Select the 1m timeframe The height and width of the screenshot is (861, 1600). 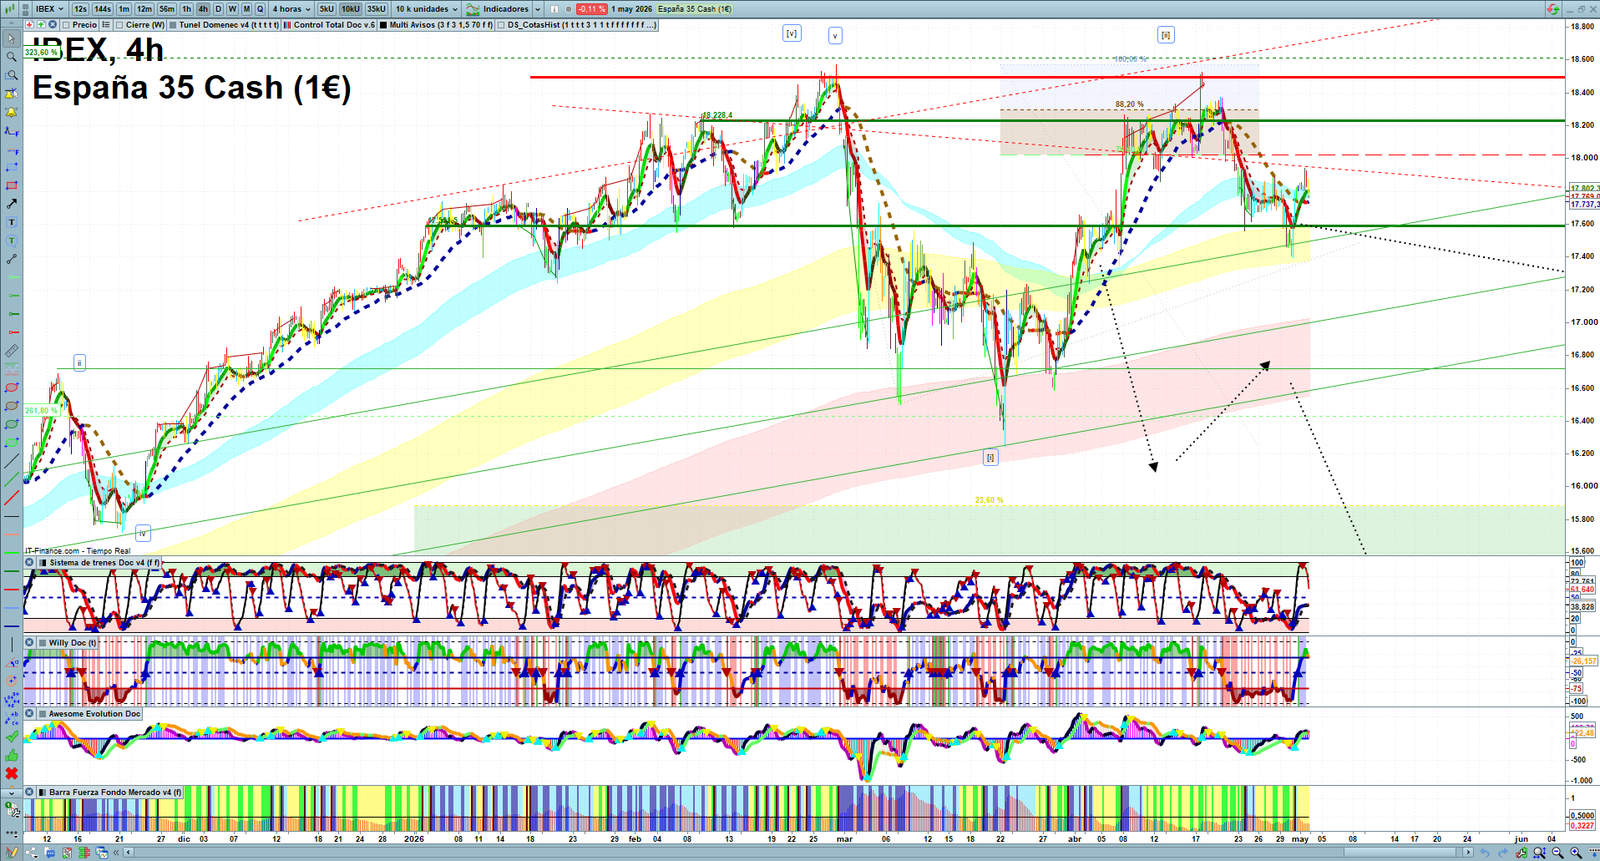124,9
